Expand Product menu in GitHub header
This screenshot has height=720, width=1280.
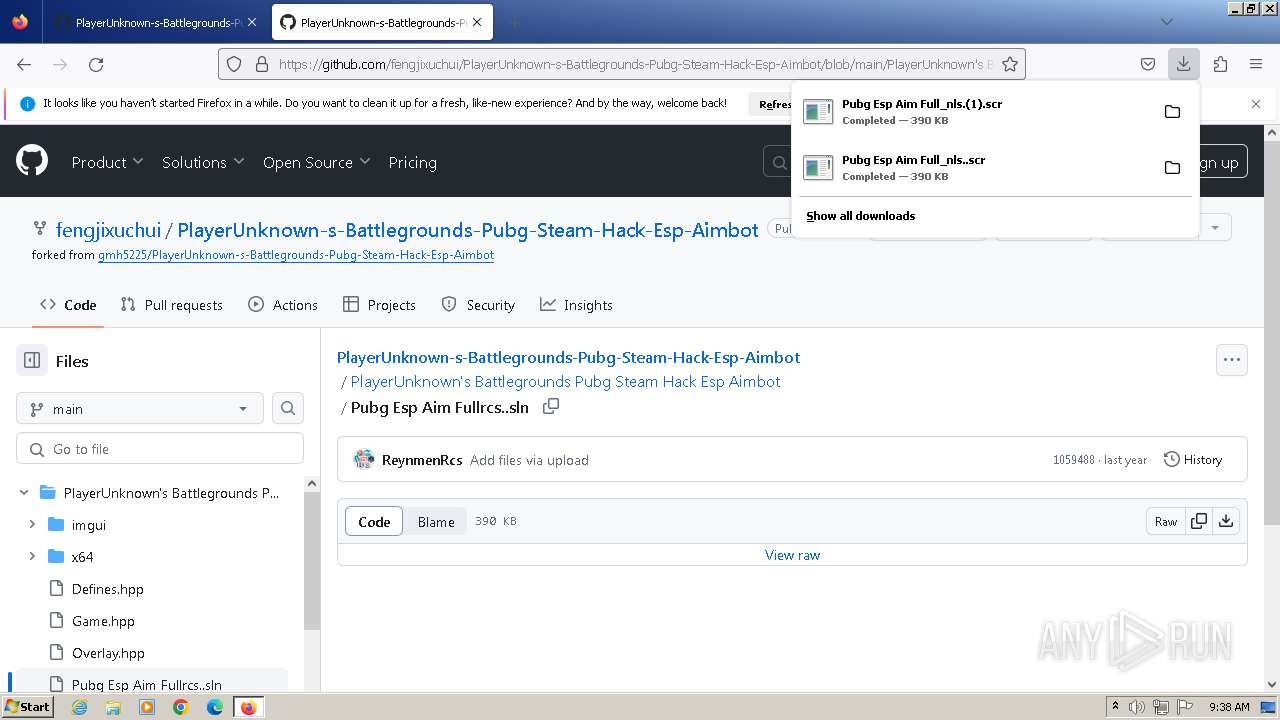point(107,162)
